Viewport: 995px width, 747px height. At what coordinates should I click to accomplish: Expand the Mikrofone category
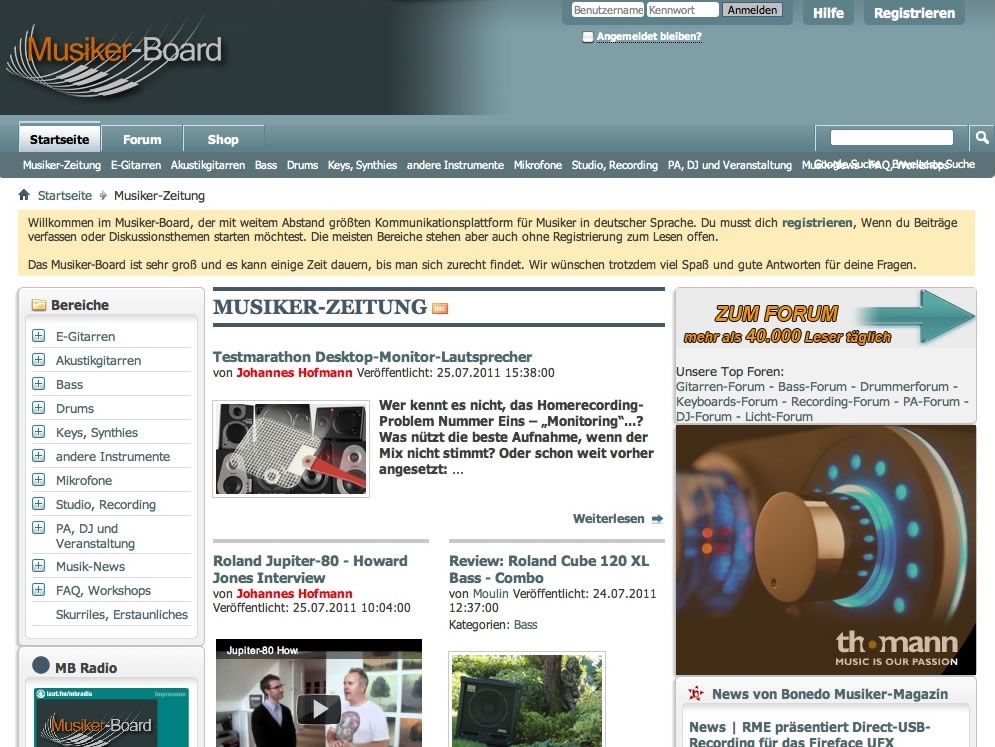pyautogui.click(x=38, y=480)
